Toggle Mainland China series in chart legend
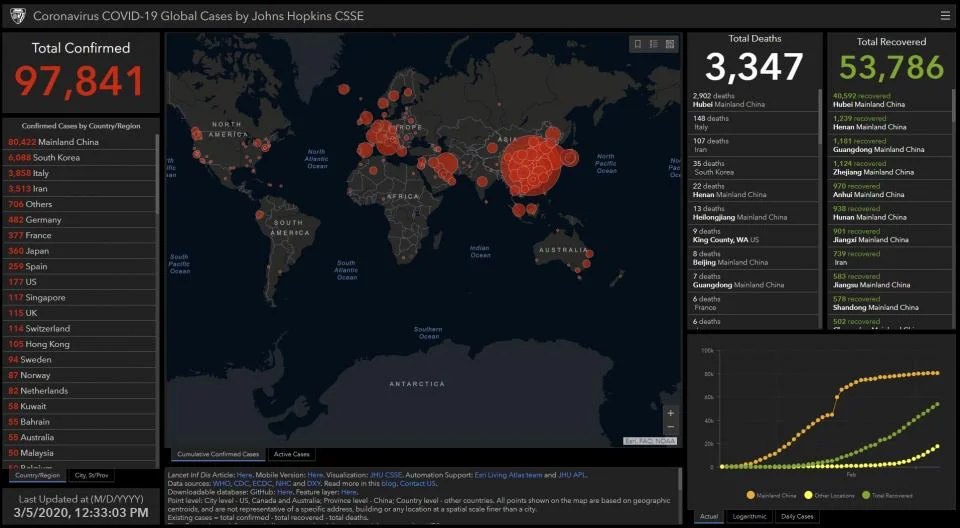This screenshot has width=960, height=528. pos(771,496)
